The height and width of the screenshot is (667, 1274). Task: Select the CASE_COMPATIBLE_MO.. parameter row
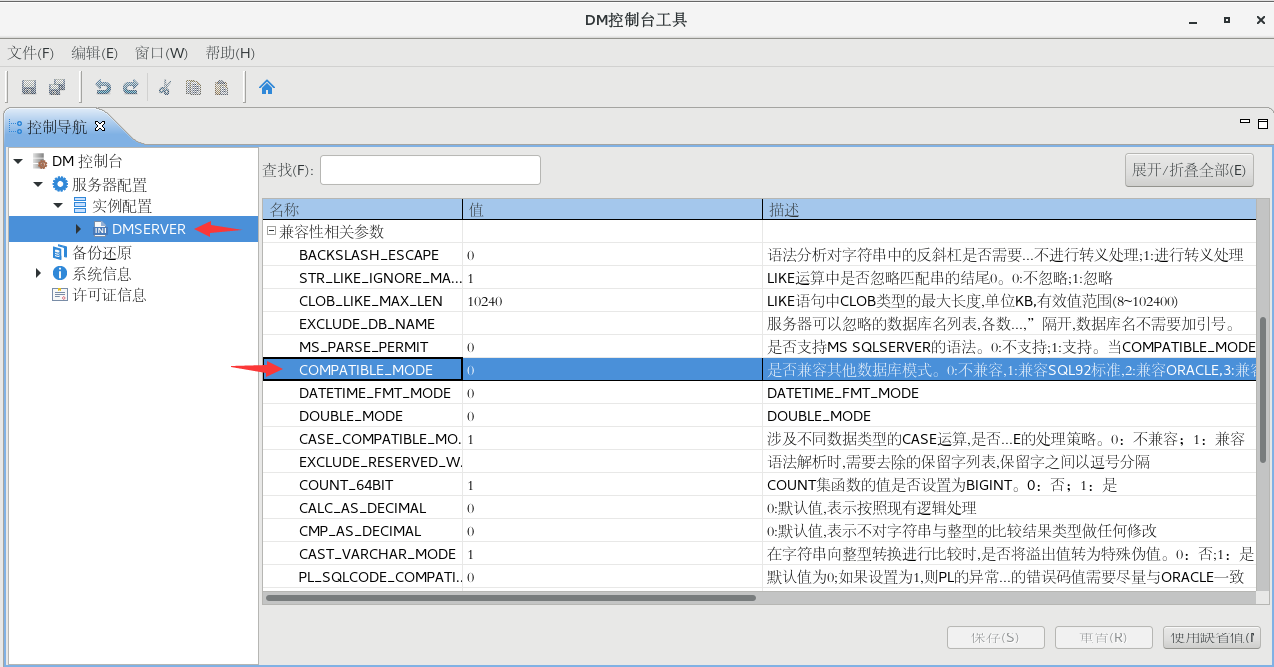[759, 439]
